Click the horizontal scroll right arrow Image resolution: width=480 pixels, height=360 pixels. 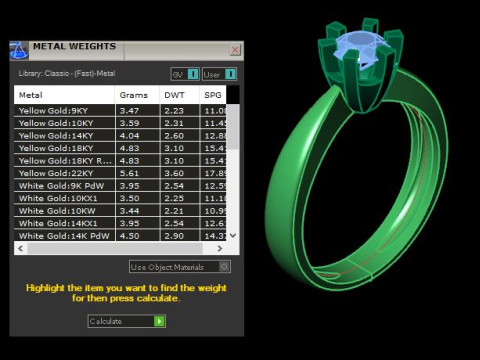click(x=220, y=248)
